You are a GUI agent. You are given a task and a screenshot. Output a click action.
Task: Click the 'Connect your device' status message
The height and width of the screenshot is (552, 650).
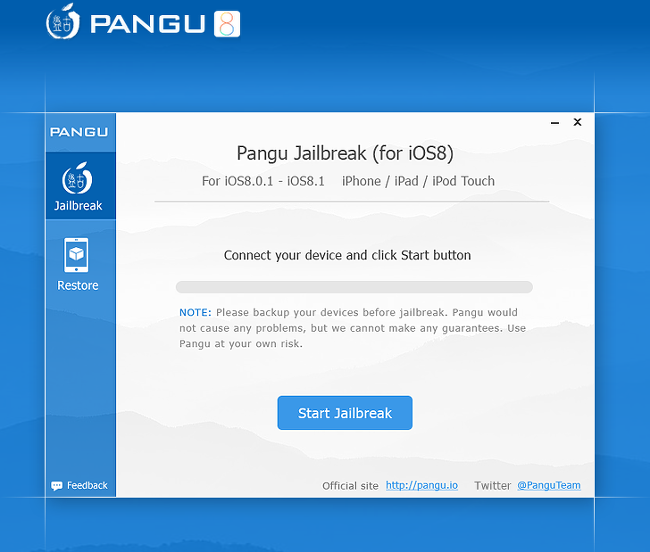click(x=347, y=255)
